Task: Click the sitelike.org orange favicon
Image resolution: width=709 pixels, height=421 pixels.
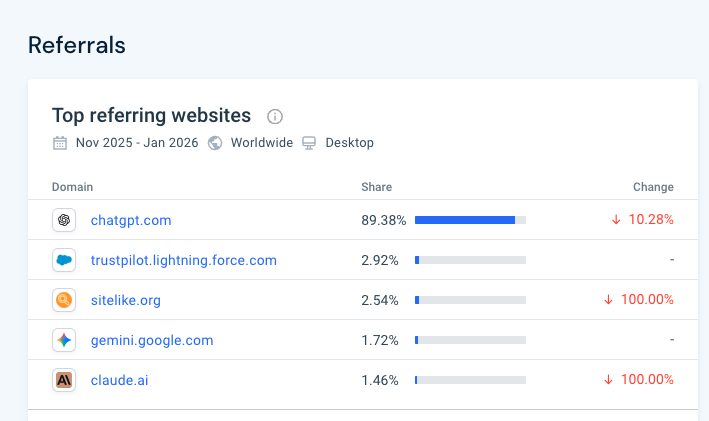Action: tap(64, 300)
